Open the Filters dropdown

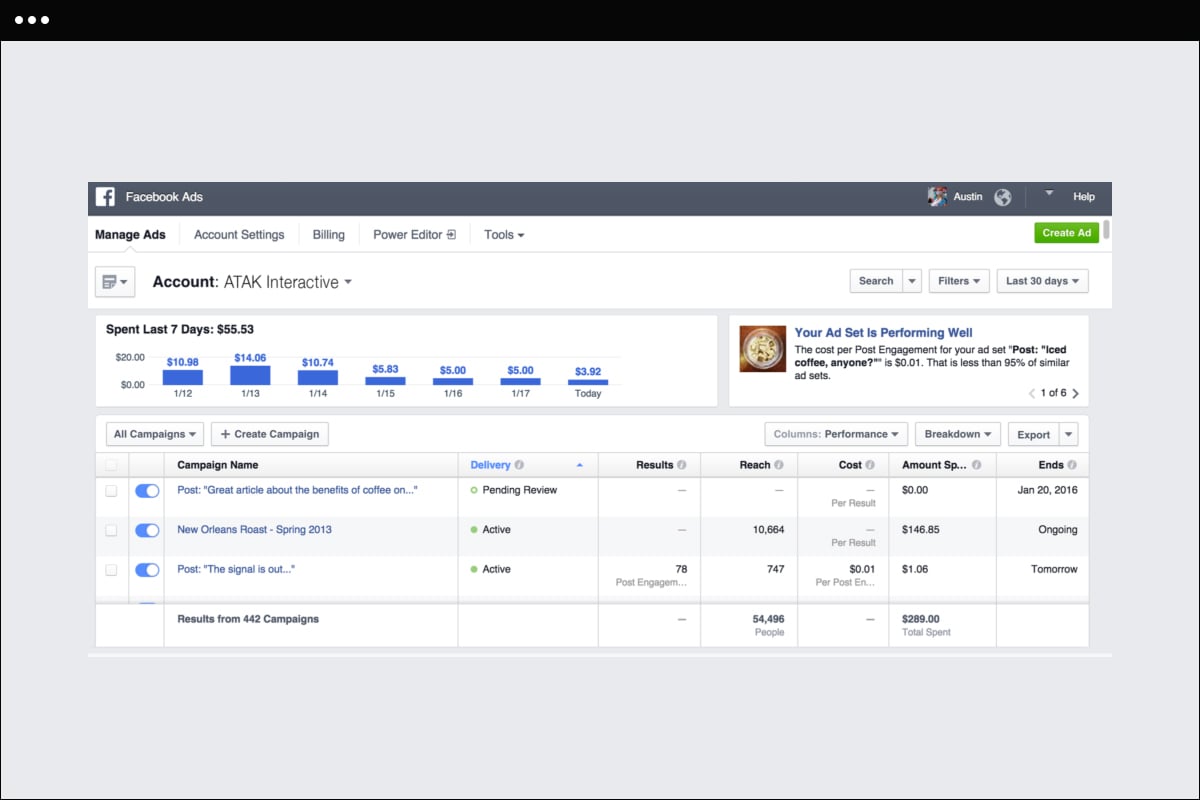(x=959, y=281)
